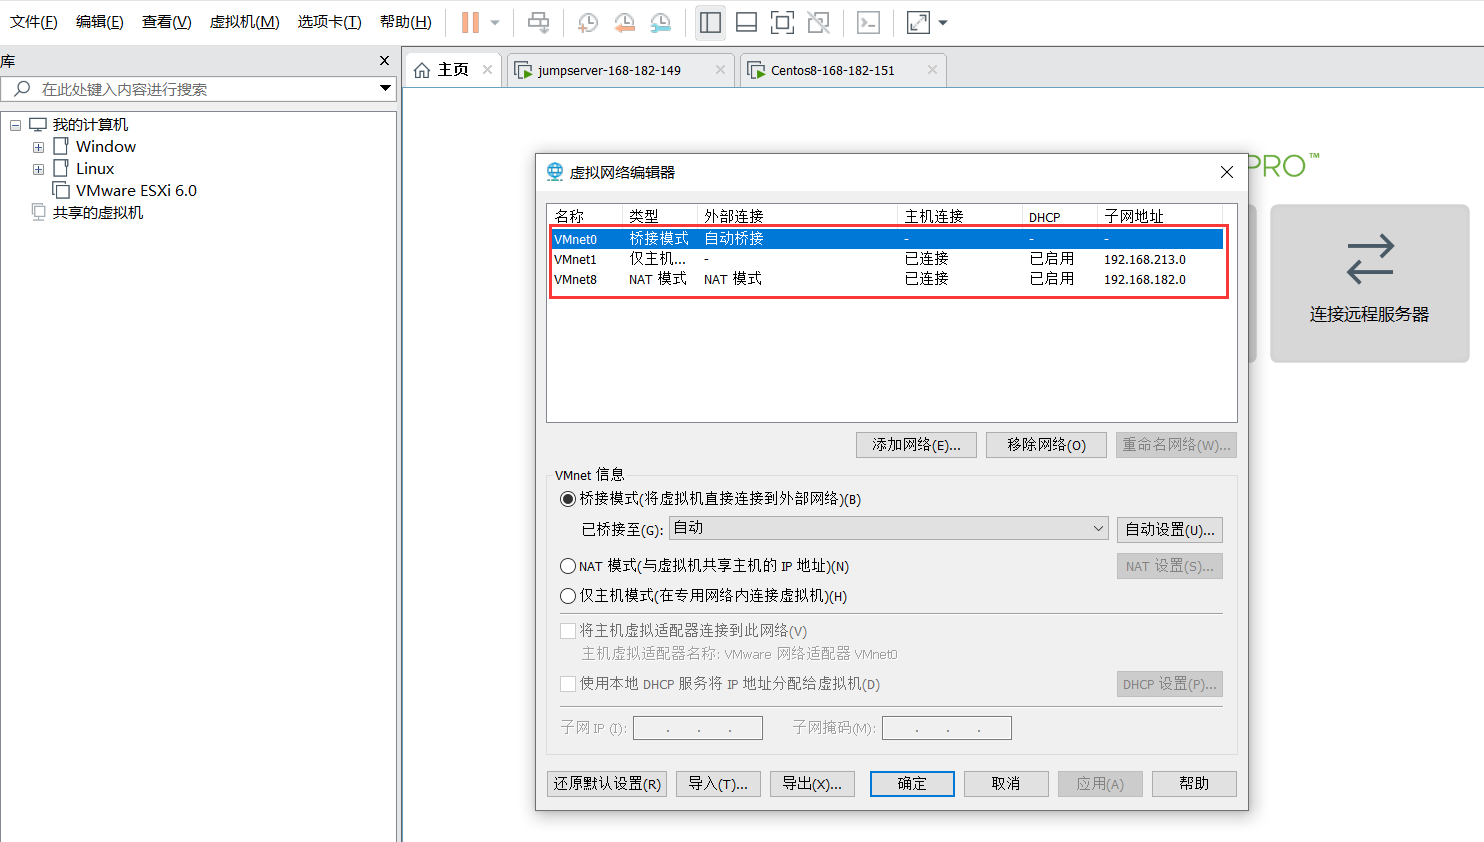Click the take snapshot clock icon
This screenshot has height=842, width=1484.
(x=588, y=22)
